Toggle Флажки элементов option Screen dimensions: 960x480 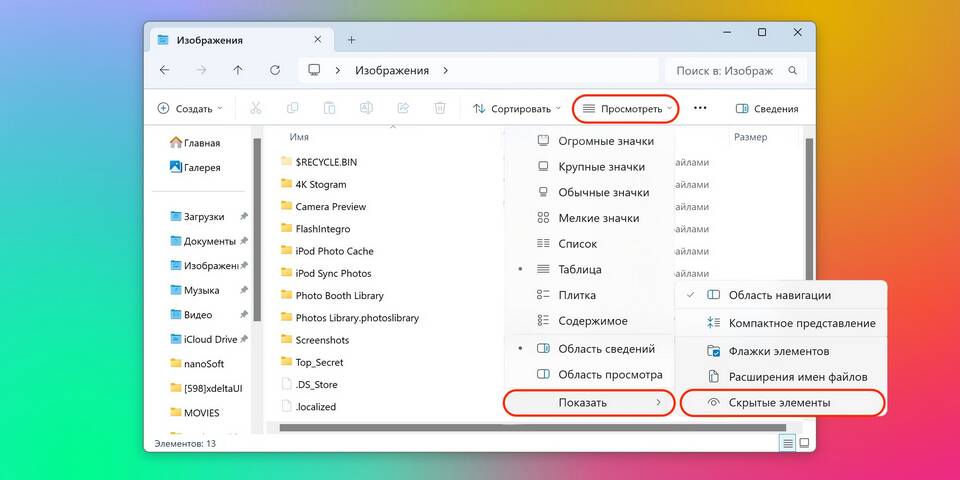[x=781, y=351]
